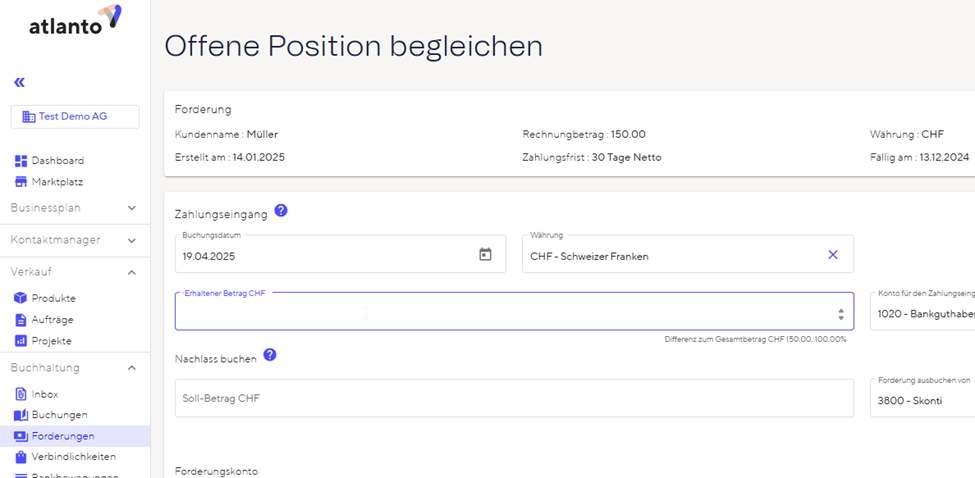Screen dimensions: 975x478
Task: Open the Inbox under Buchhaltung
Action: (x=44, y=394)
